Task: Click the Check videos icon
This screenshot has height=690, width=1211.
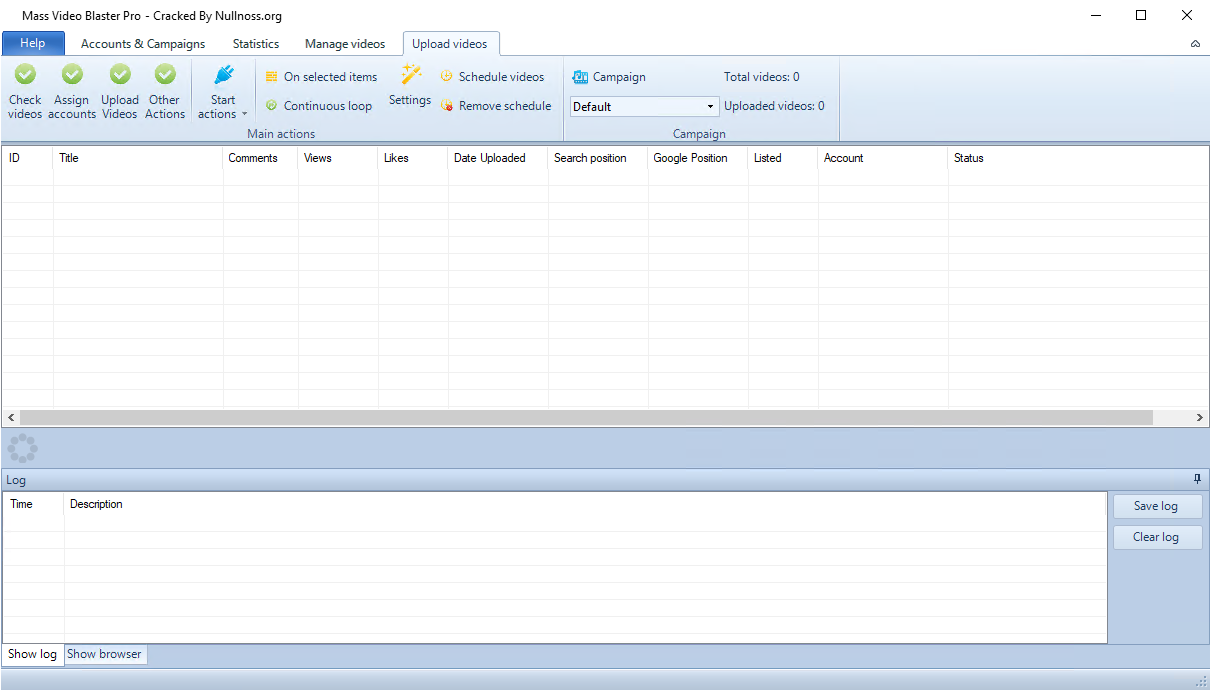Action: [x=25, y=75]
